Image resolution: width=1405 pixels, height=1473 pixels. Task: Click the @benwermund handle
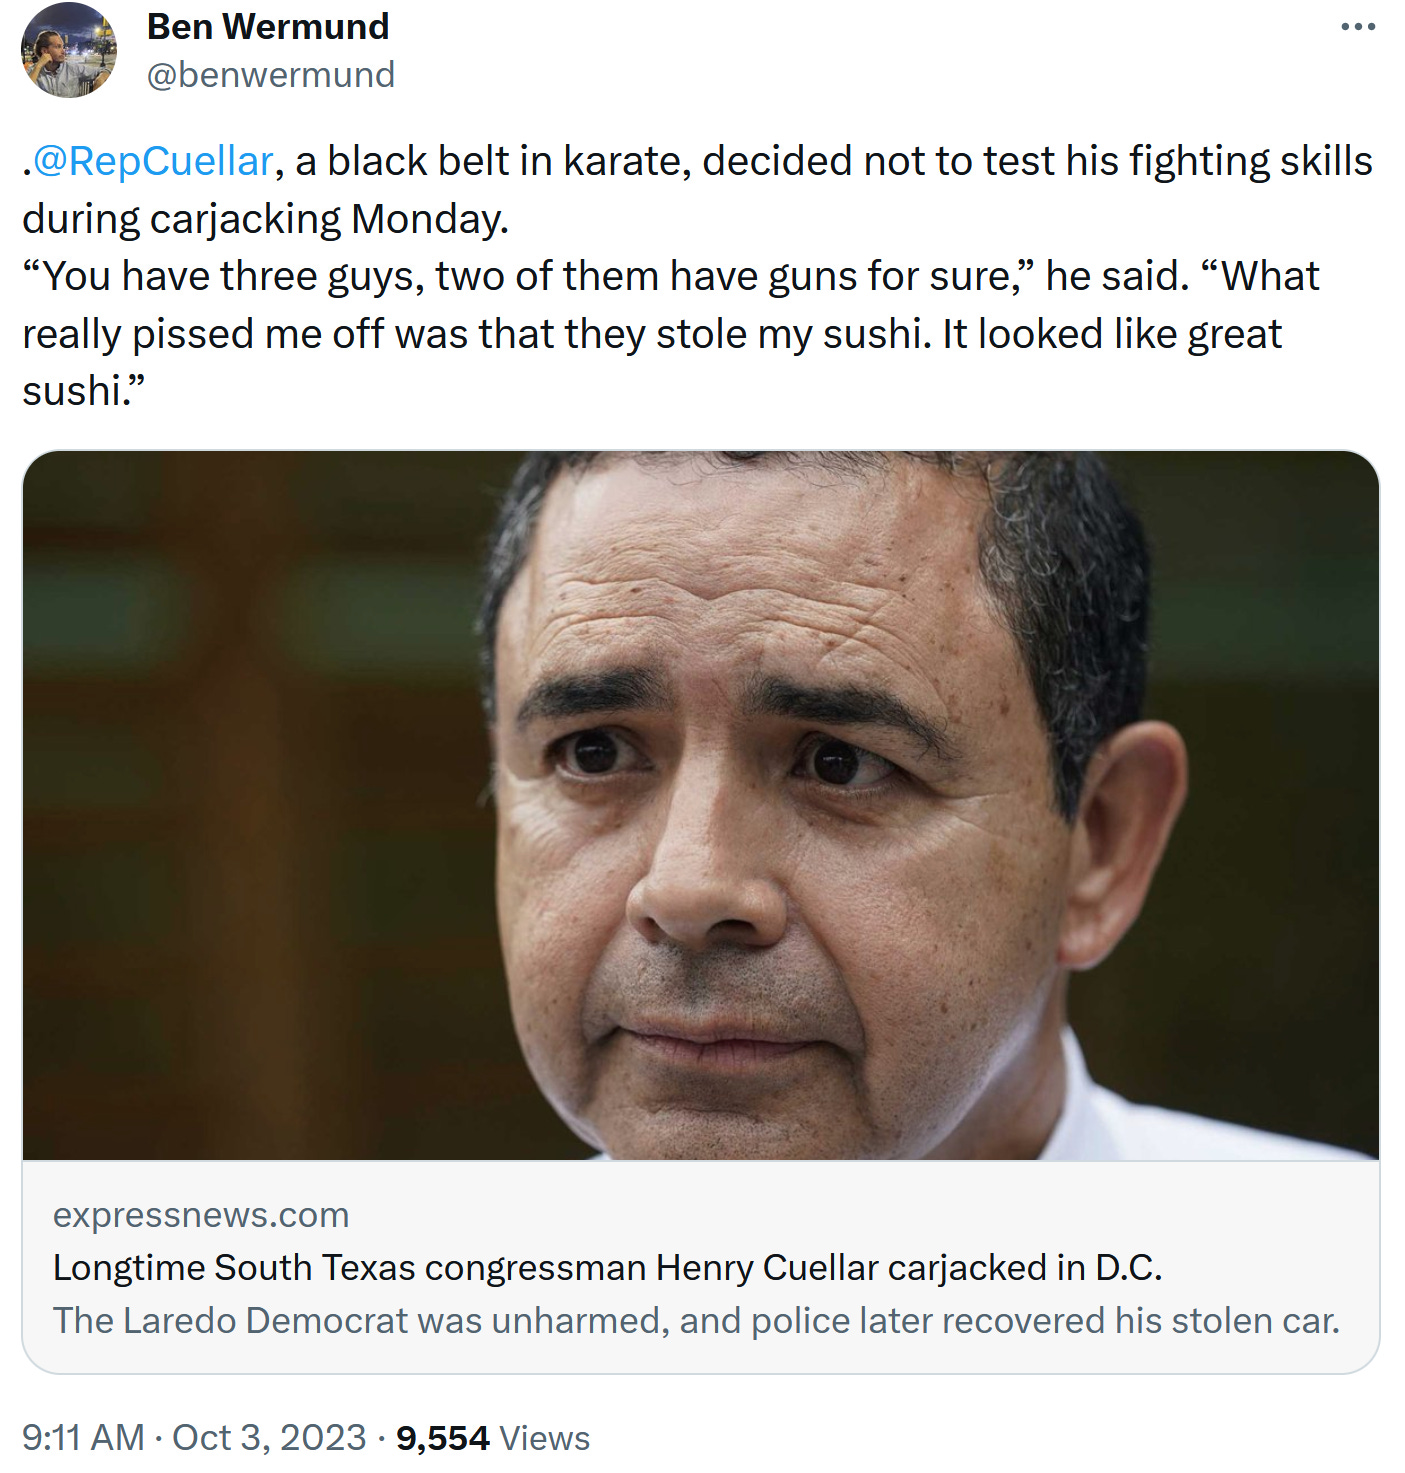tap(271, 75)
